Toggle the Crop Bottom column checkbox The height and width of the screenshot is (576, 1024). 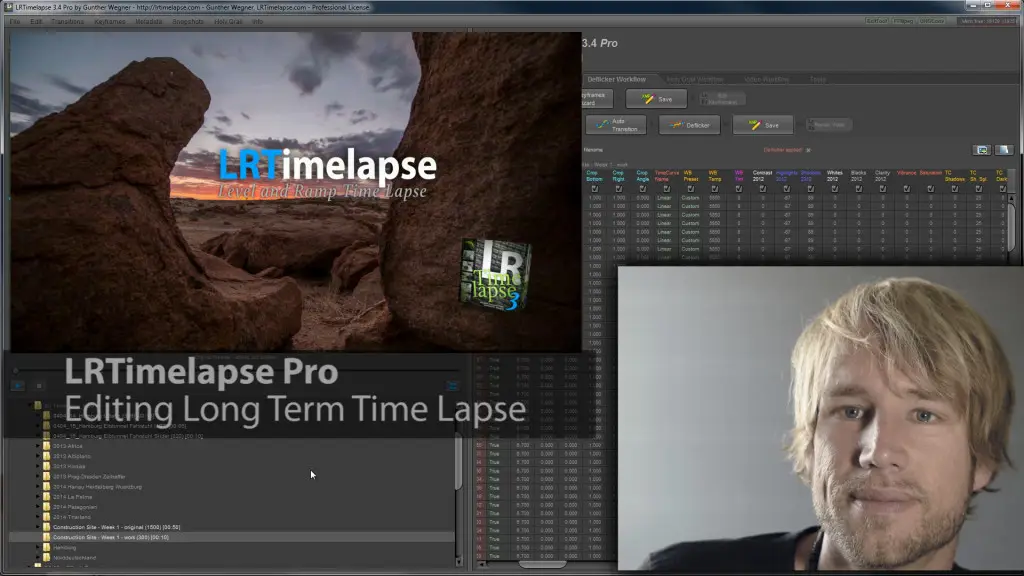point(594,189)
